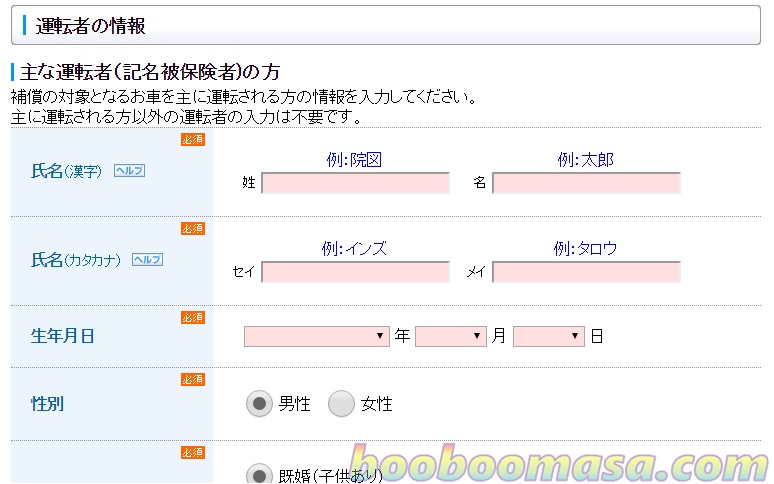
Task: Open the birth day (日) dropdown
Action: (548, 336)
